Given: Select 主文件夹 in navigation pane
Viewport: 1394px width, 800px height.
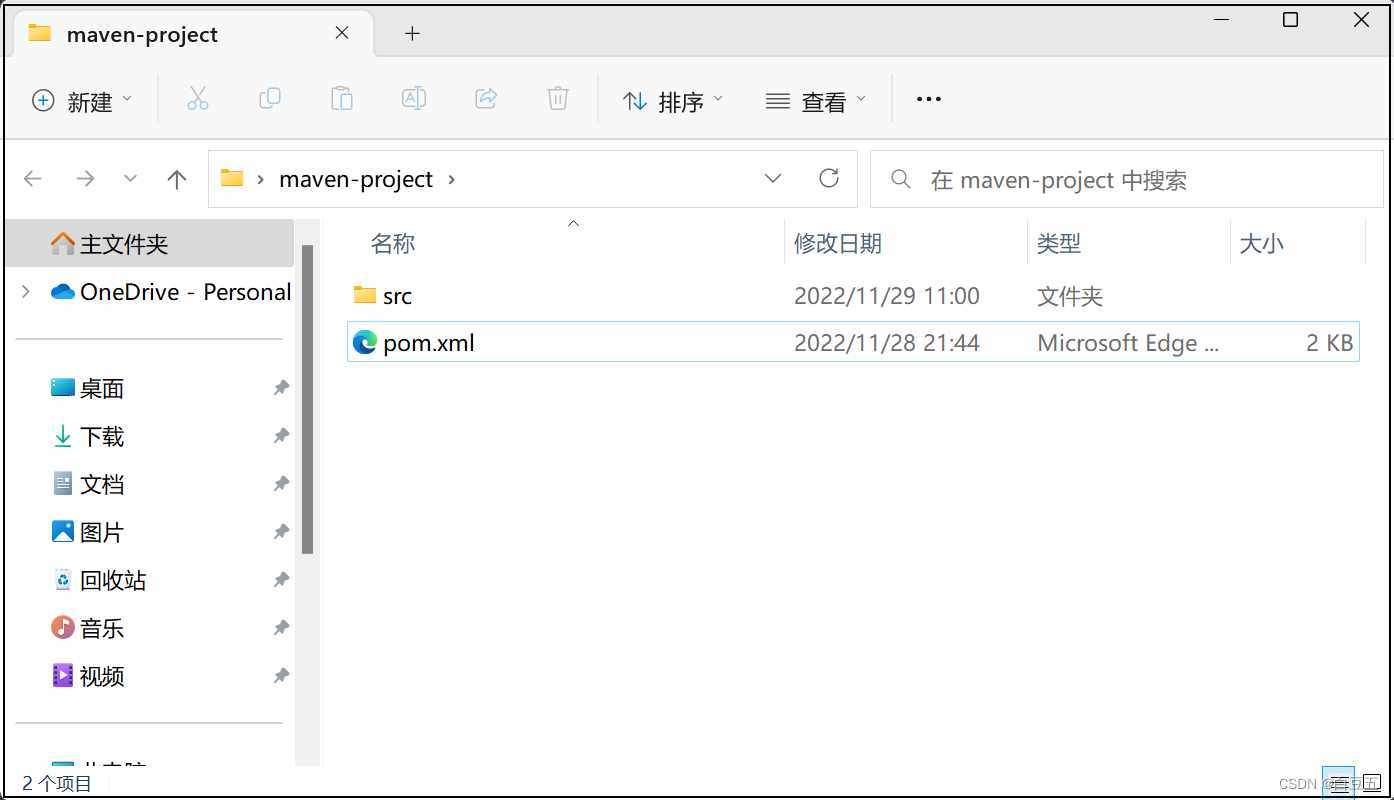Looking at the screenshot, I should (x=149, y=244).
